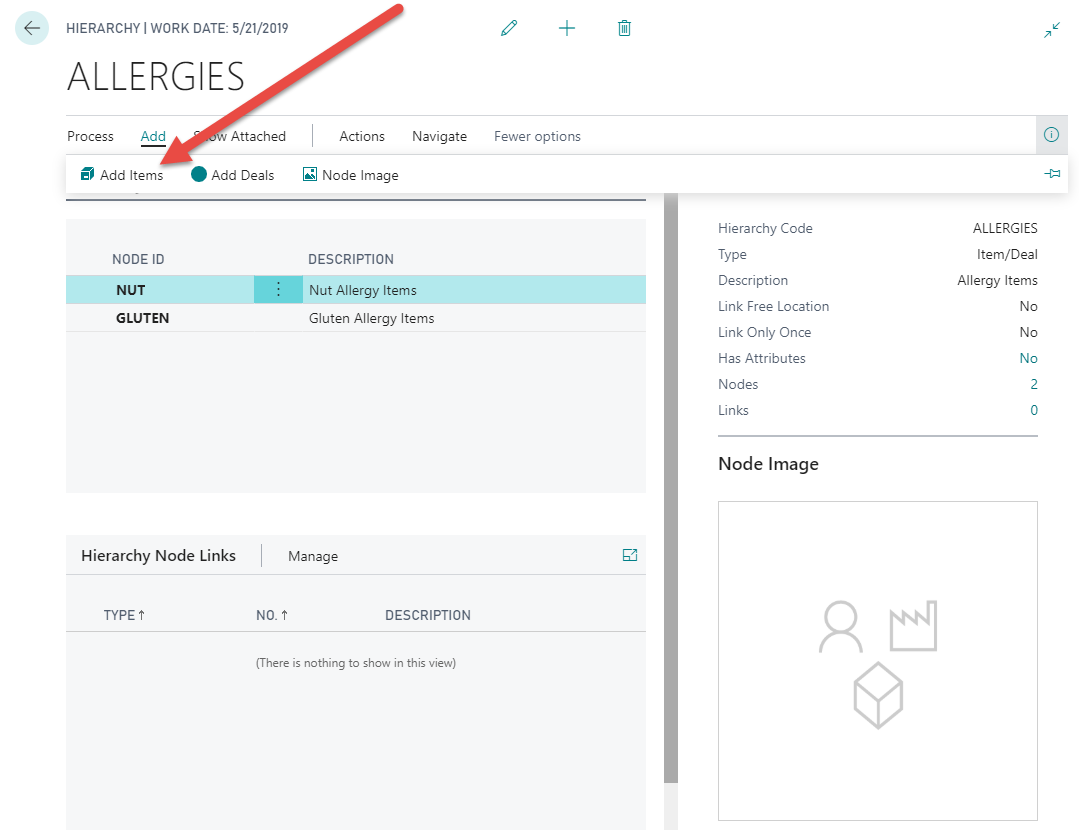Click Add Deals action
Screen dimensions: 1079x830
pyautogui.click(x=233, y=175)
